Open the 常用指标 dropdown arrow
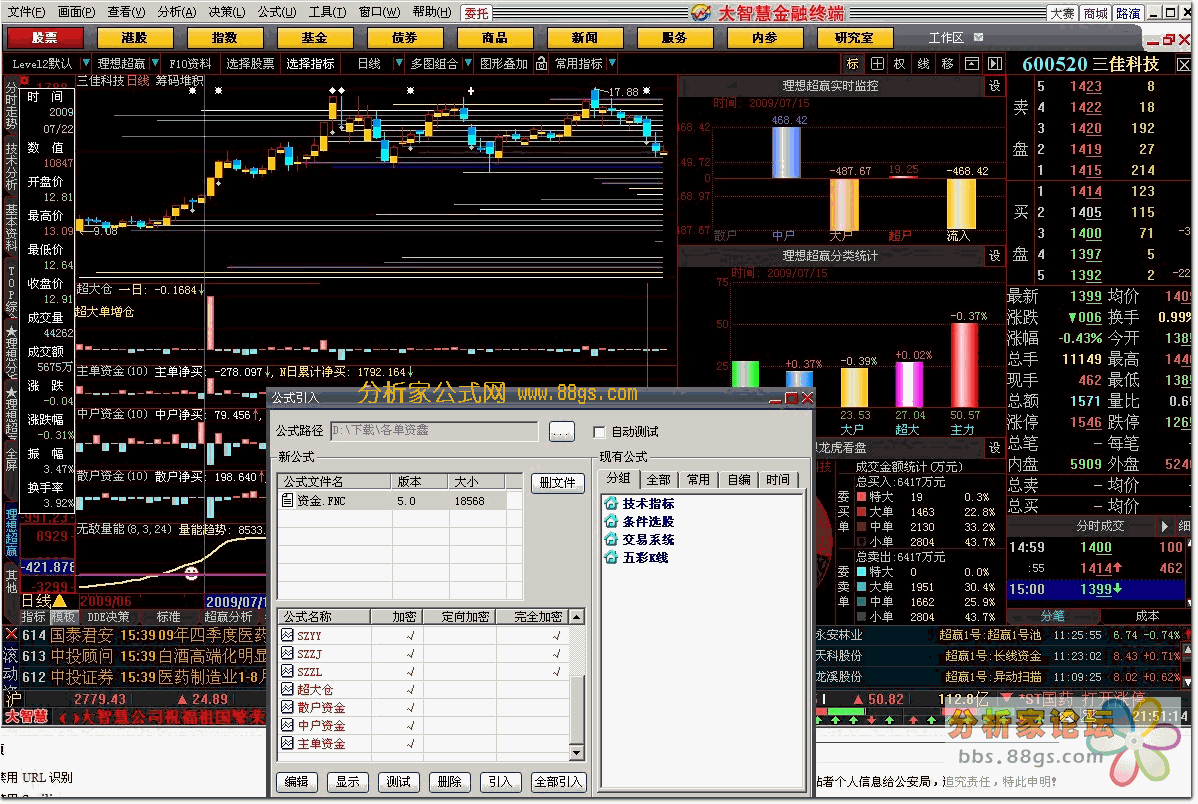 pyautogui.click(x=612, y=63)
